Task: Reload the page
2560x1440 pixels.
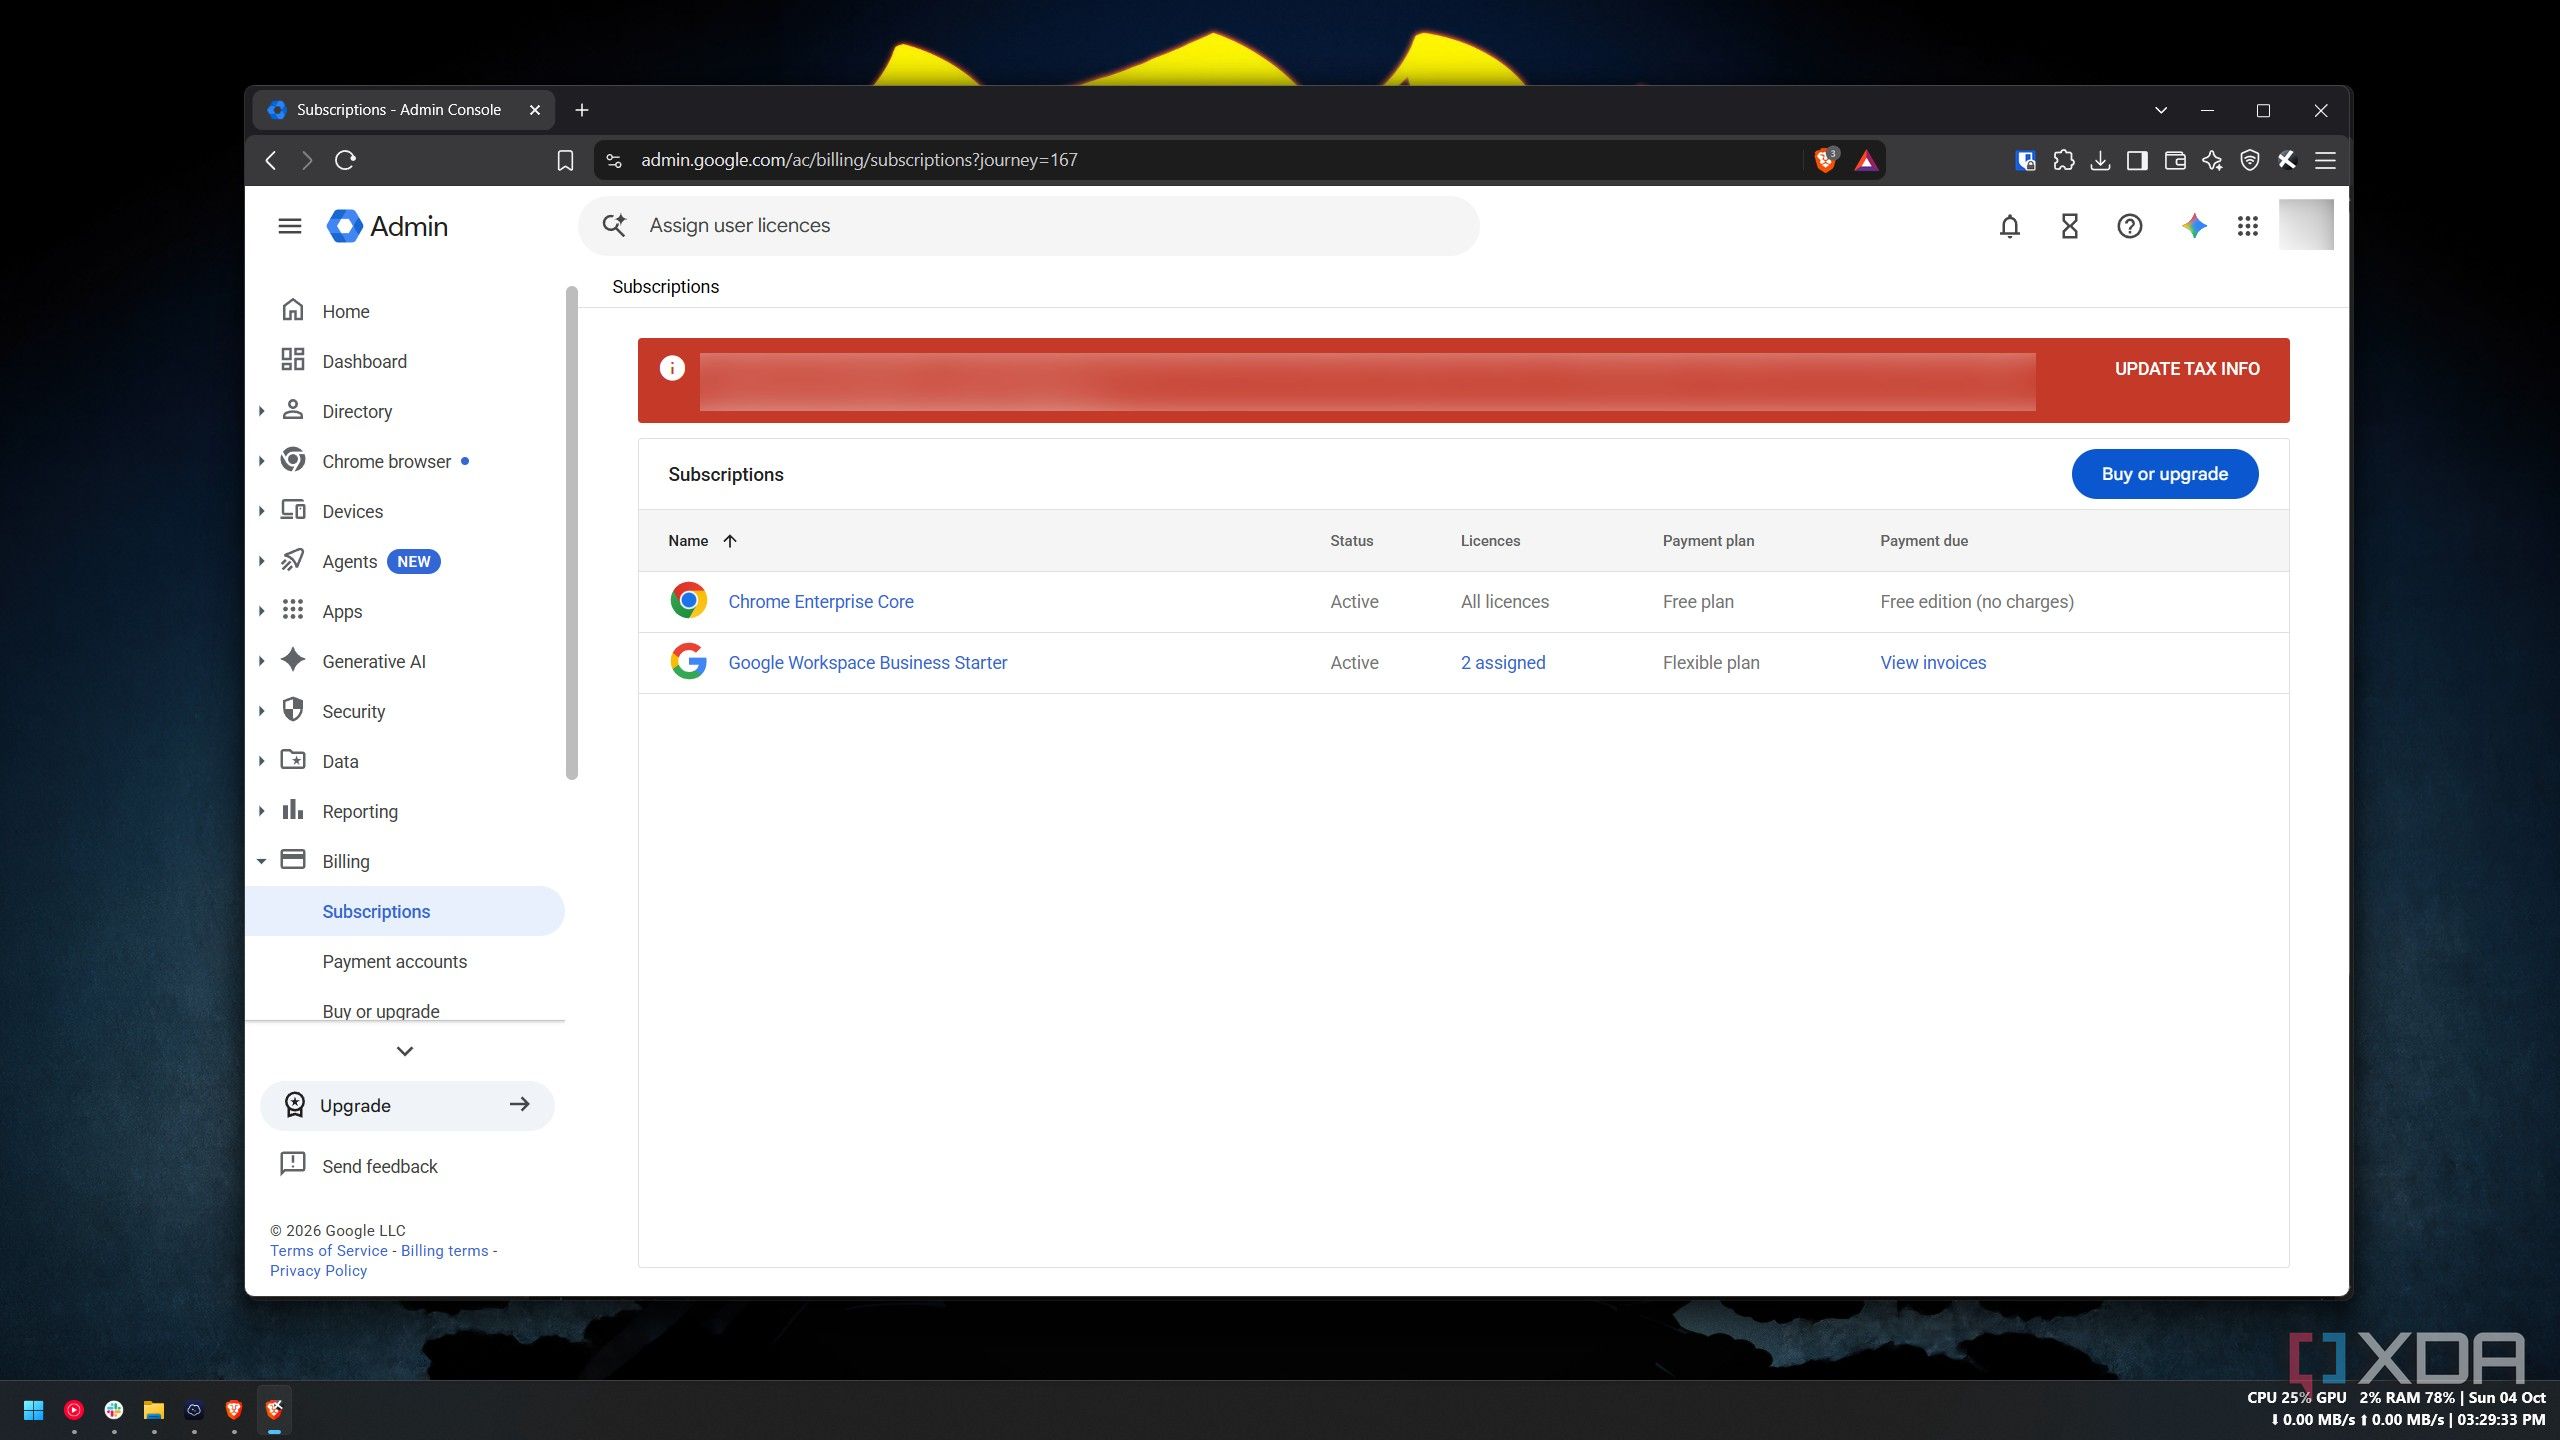Action: pyautogui.click(x=345, y=160)
